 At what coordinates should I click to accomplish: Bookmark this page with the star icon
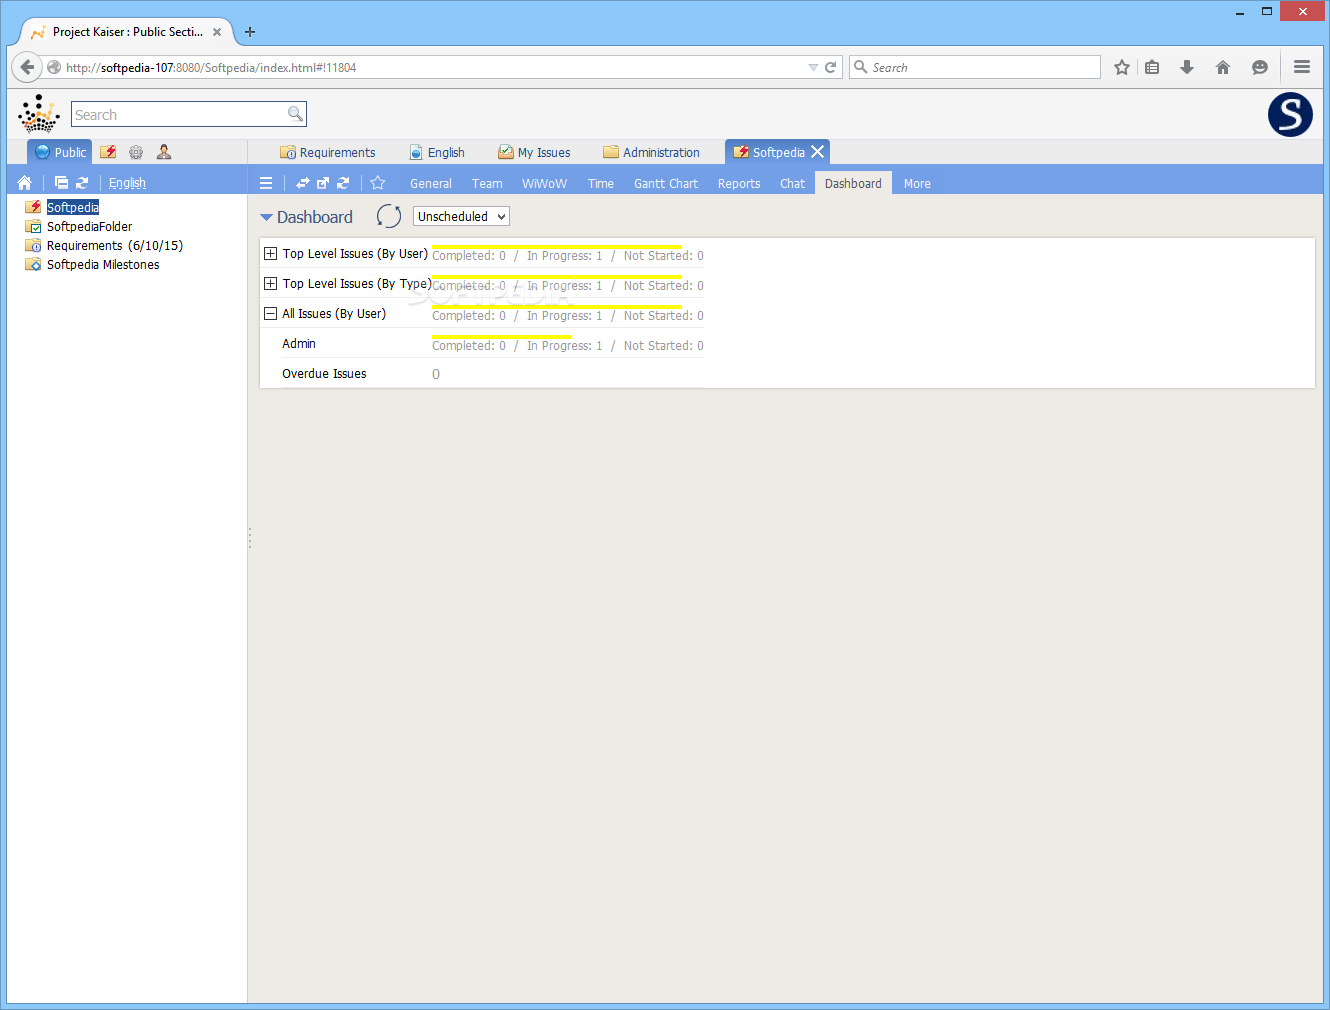pos(1122,67)
